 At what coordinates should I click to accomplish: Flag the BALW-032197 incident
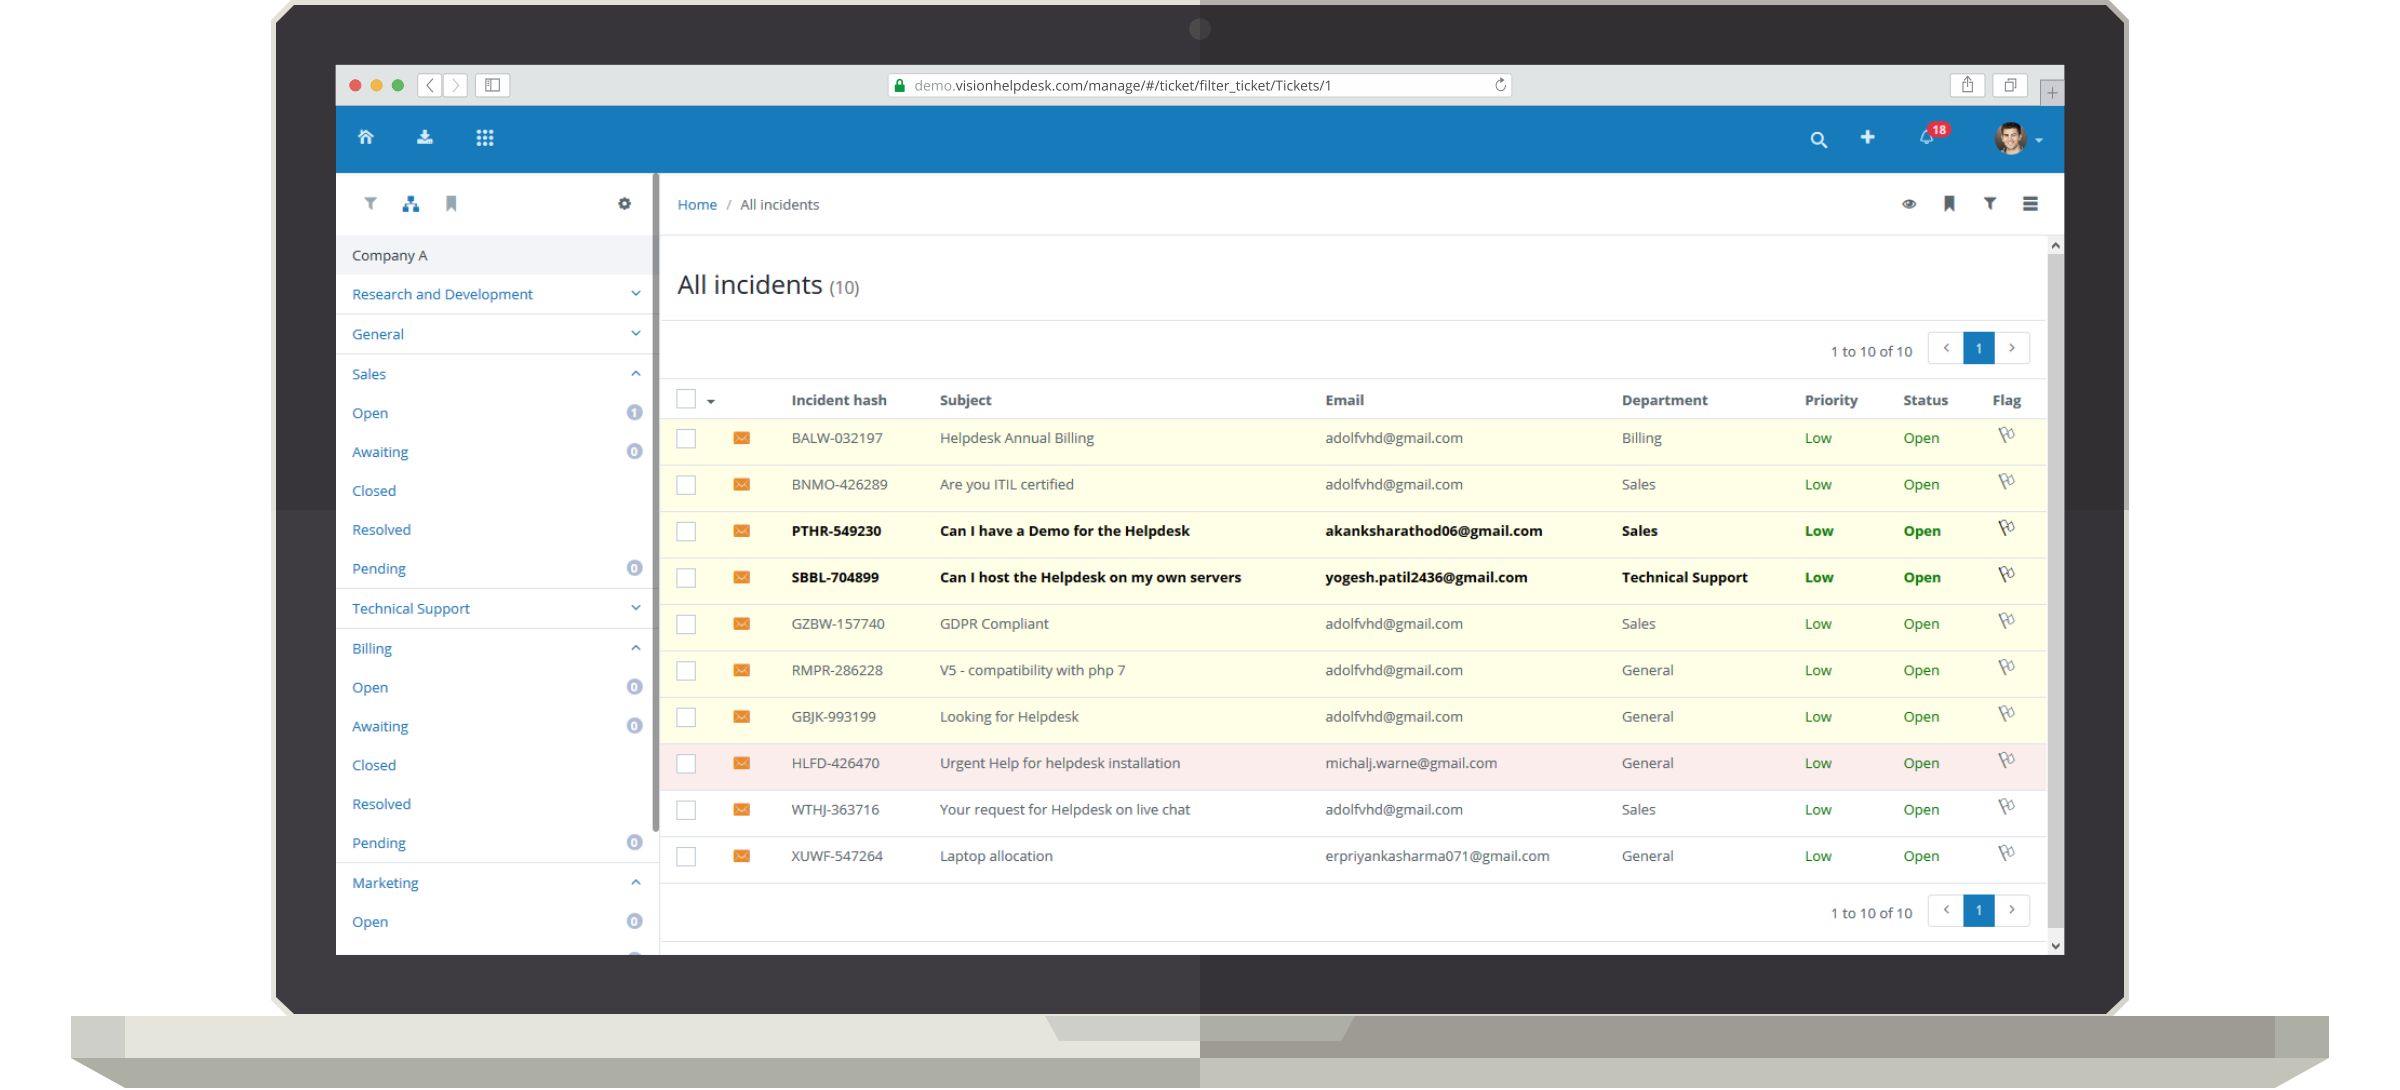[2006, 436]
